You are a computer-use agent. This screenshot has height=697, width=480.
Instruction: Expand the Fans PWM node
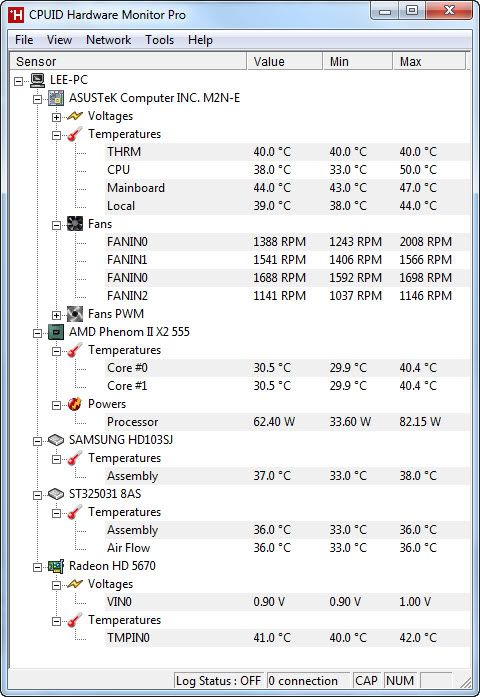(56, 316)
